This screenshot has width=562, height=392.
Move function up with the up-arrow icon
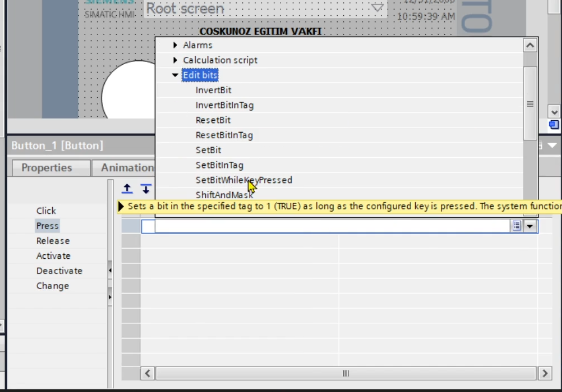(127, 188)
